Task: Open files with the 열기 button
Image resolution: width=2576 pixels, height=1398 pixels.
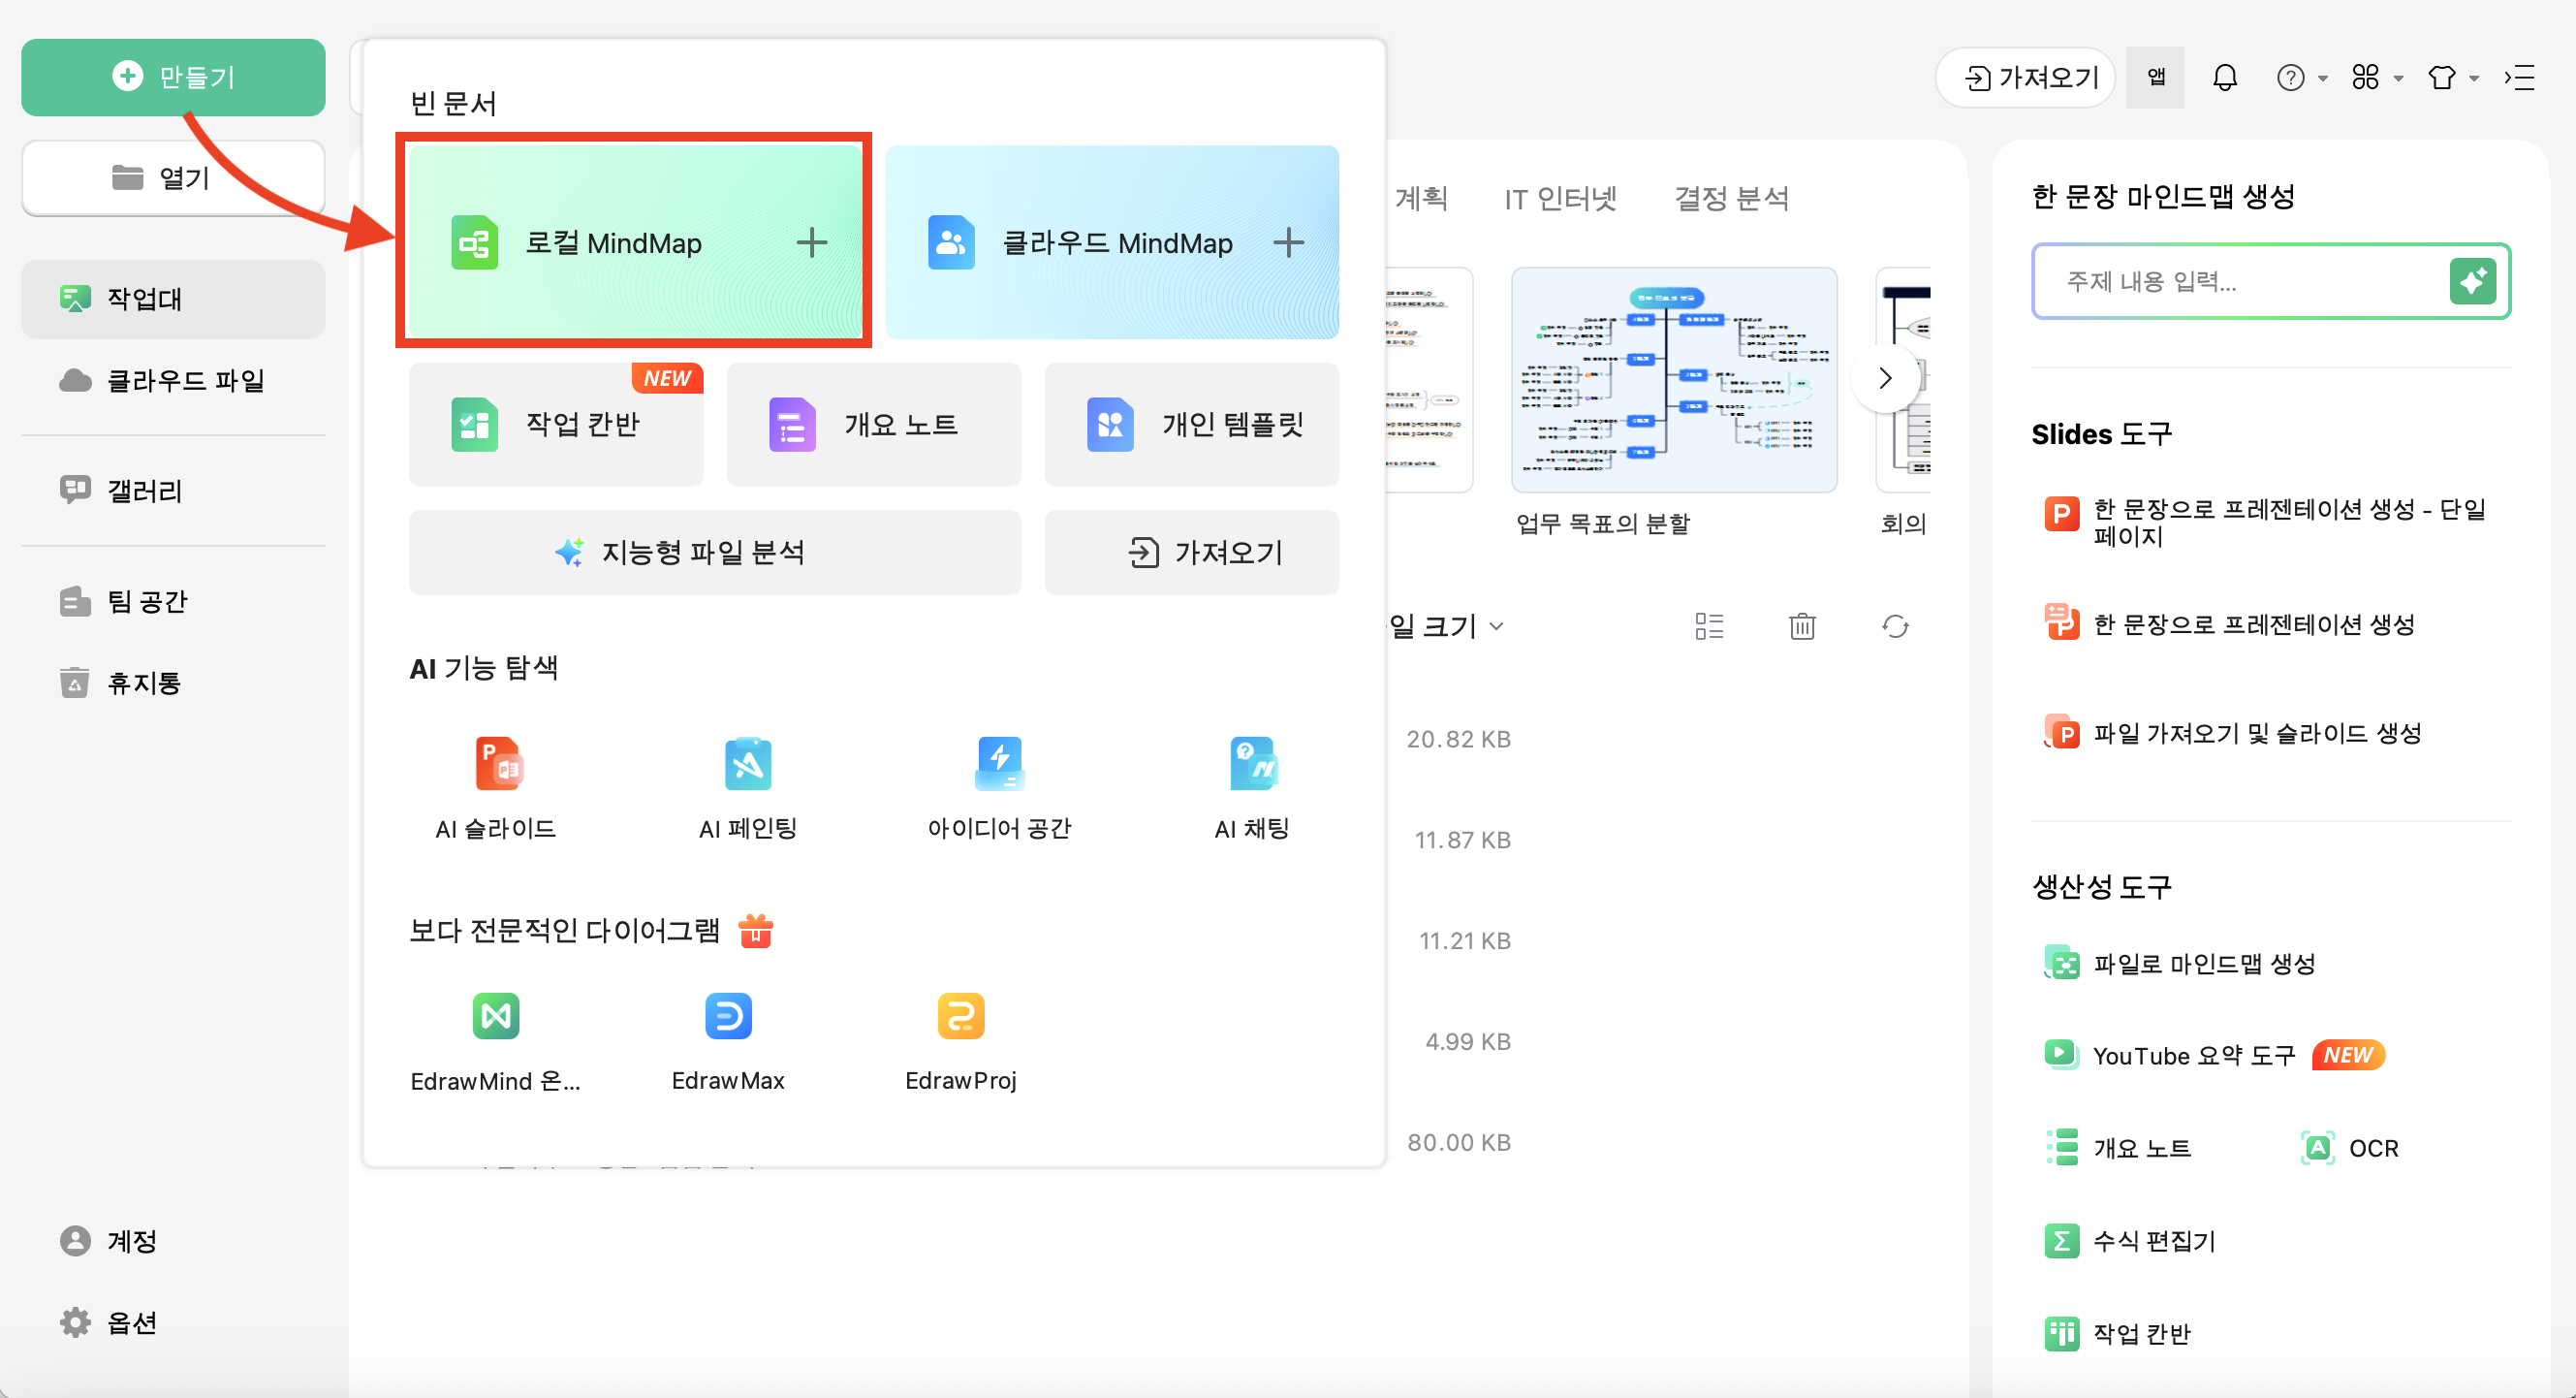Action: tap(173, 178)
